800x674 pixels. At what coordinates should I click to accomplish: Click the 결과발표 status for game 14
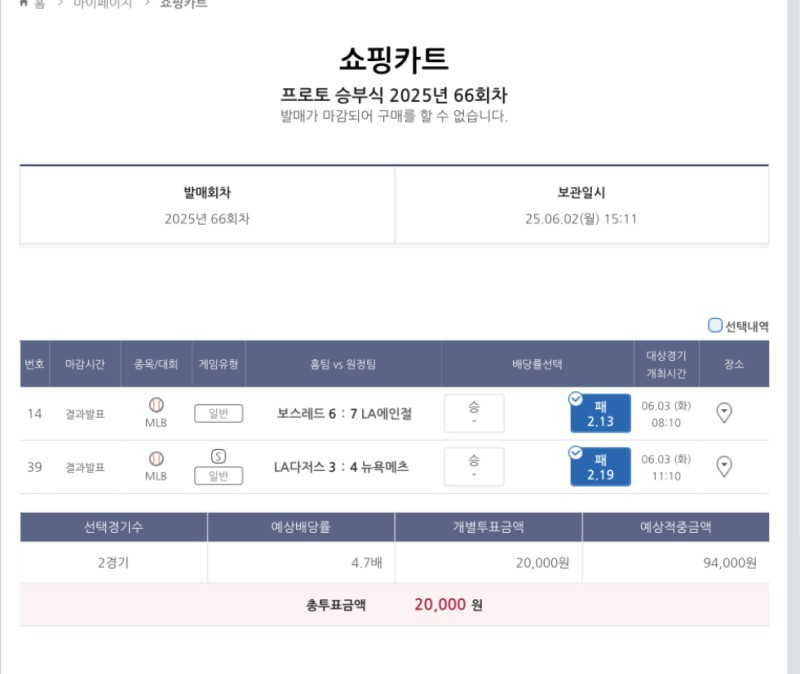click(x=85, y=413)
